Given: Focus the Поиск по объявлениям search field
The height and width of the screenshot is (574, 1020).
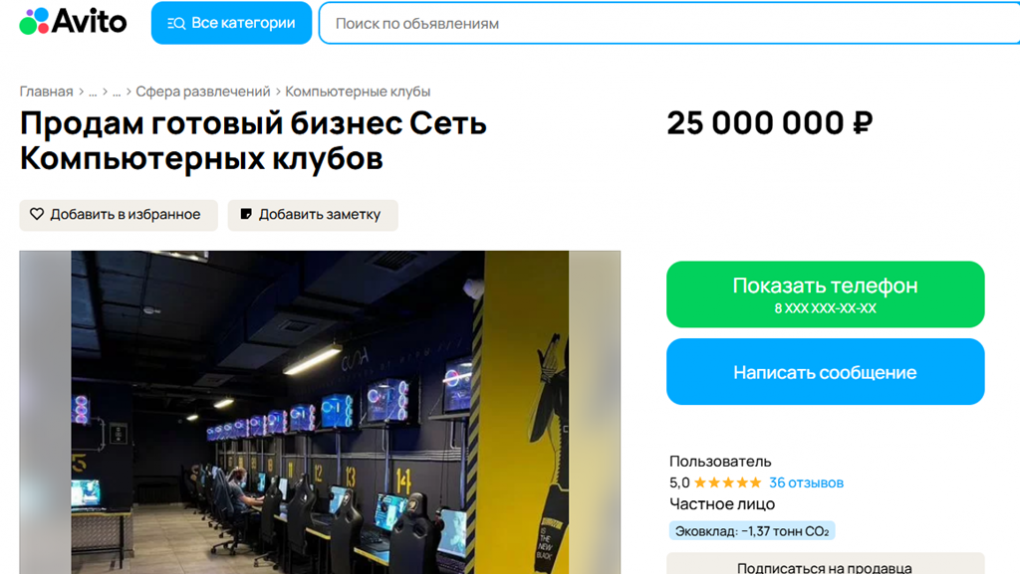Looking at the screenshot, I should (669, 23).
